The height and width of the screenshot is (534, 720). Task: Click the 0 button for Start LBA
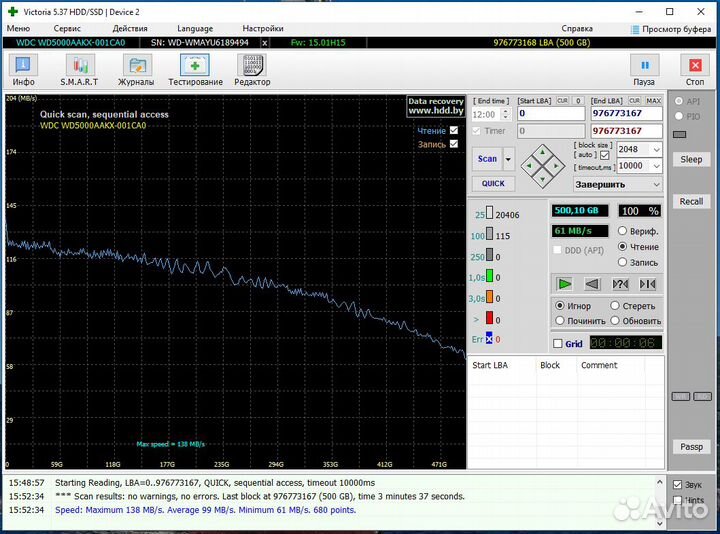(578, 101)
